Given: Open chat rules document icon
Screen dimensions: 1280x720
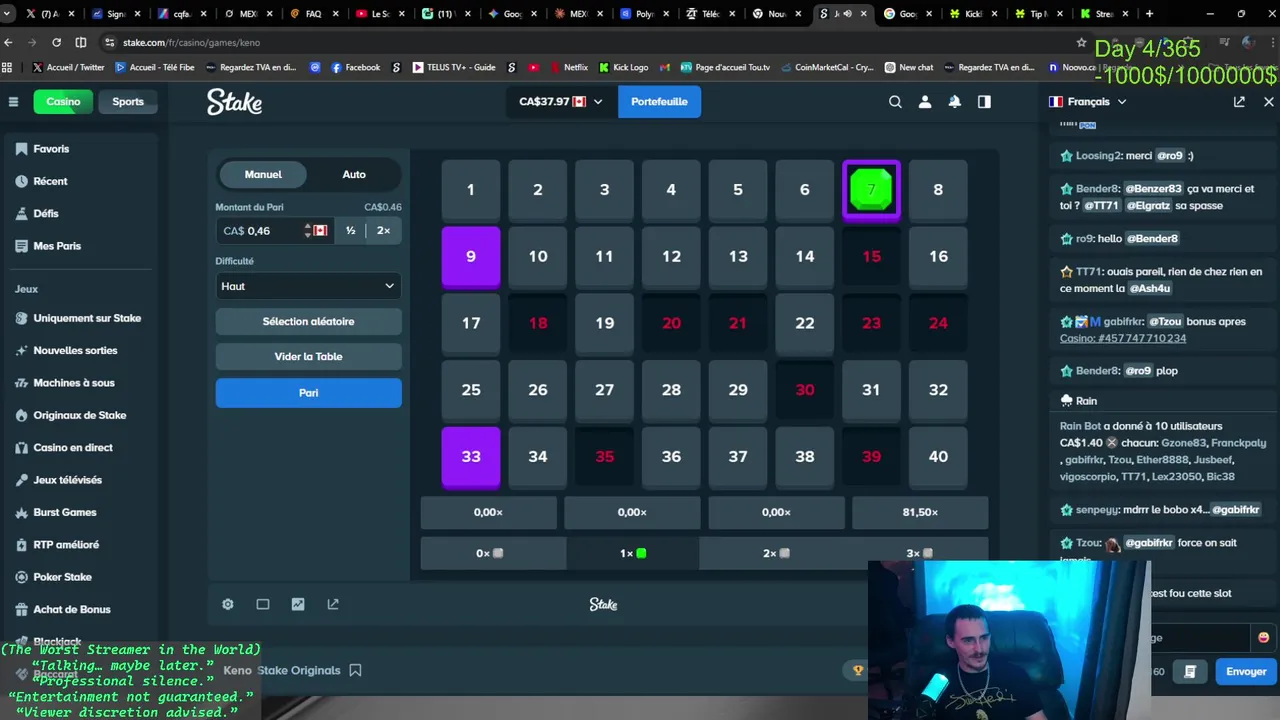Looking at the screenshot, I should 1190,672.
